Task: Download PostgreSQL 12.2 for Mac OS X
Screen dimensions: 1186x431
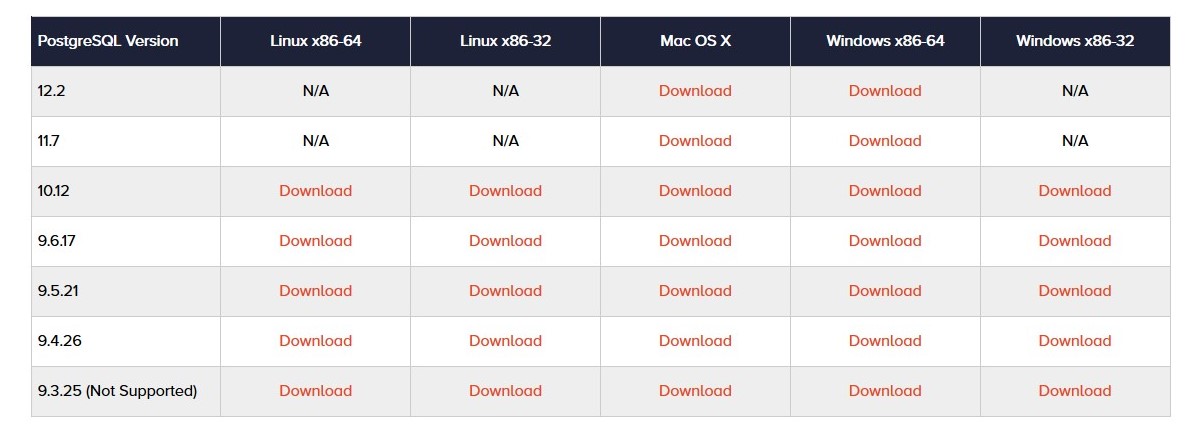Action: [x=695, y=91]
